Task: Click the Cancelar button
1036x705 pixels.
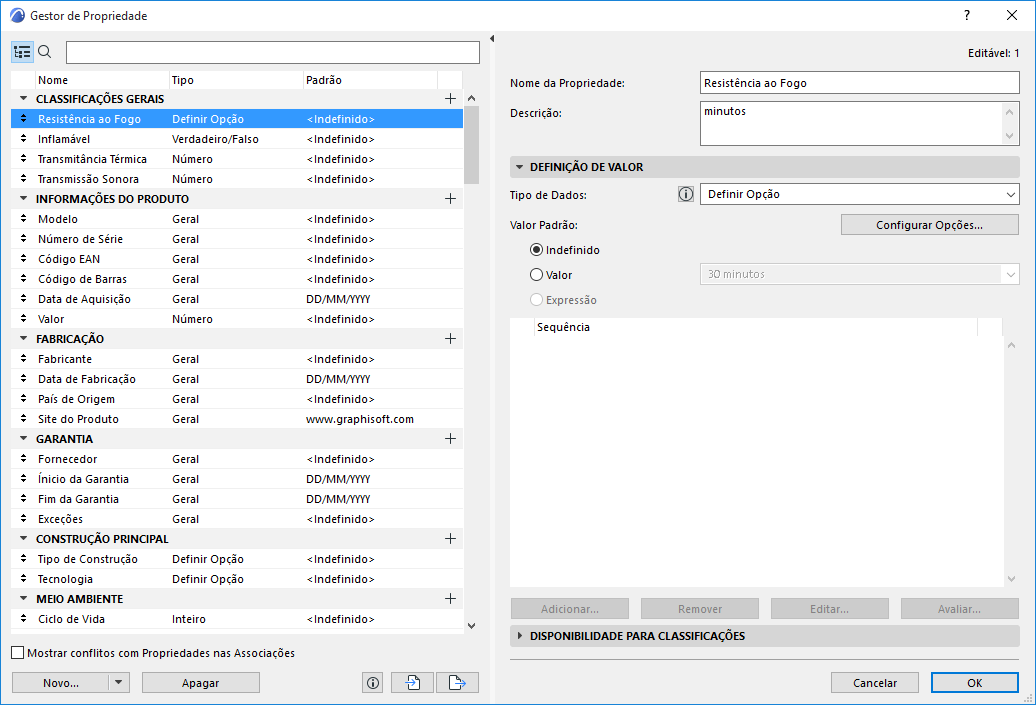Action: [x=875, y=683]
